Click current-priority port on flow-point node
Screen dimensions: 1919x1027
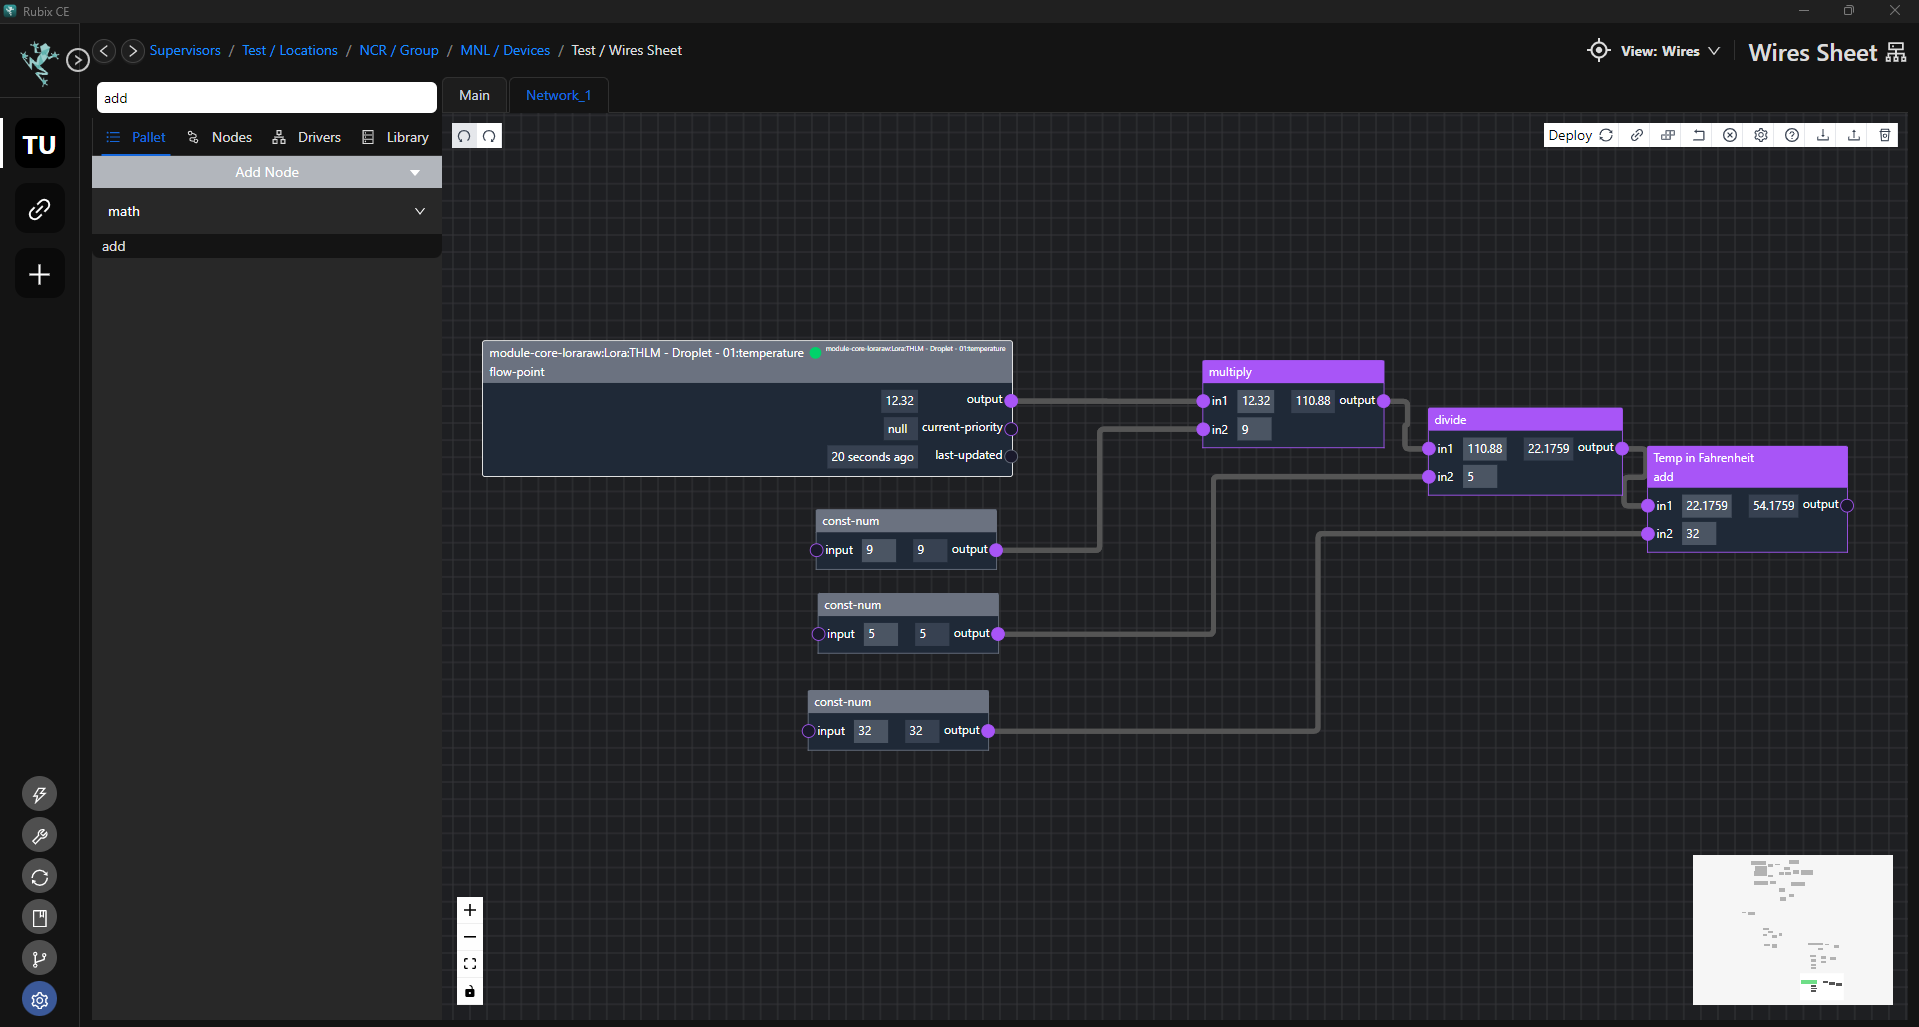[x=1011, y=428]
